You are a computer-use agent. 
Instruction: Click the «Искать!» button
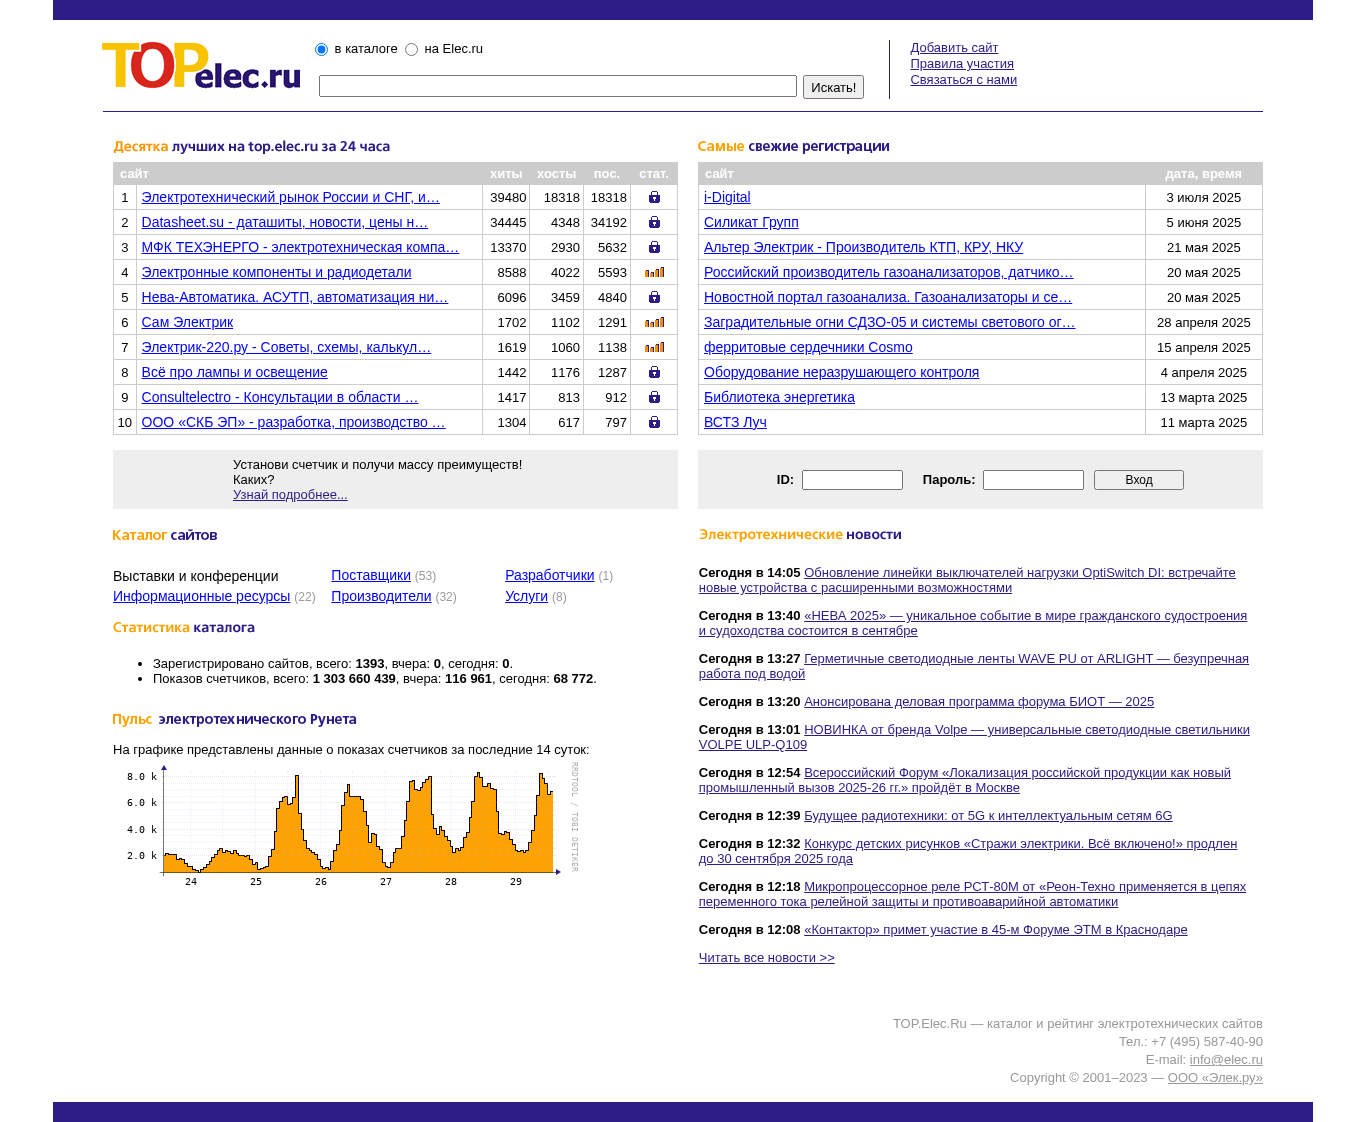833,87
